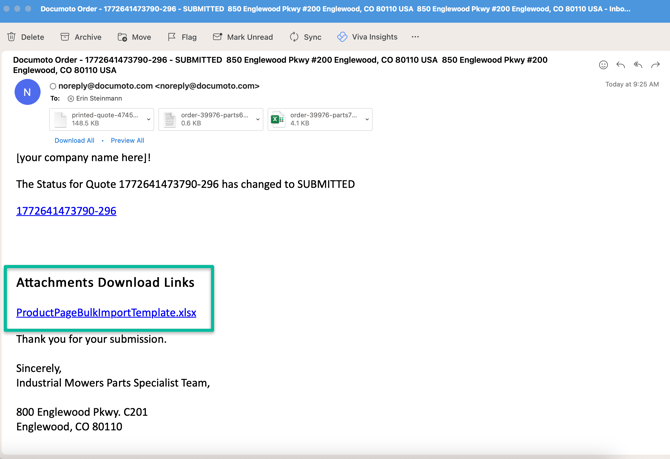Click the Delete toolbar button
Screen dimensions: 670x459
click(x=26, y=37)
